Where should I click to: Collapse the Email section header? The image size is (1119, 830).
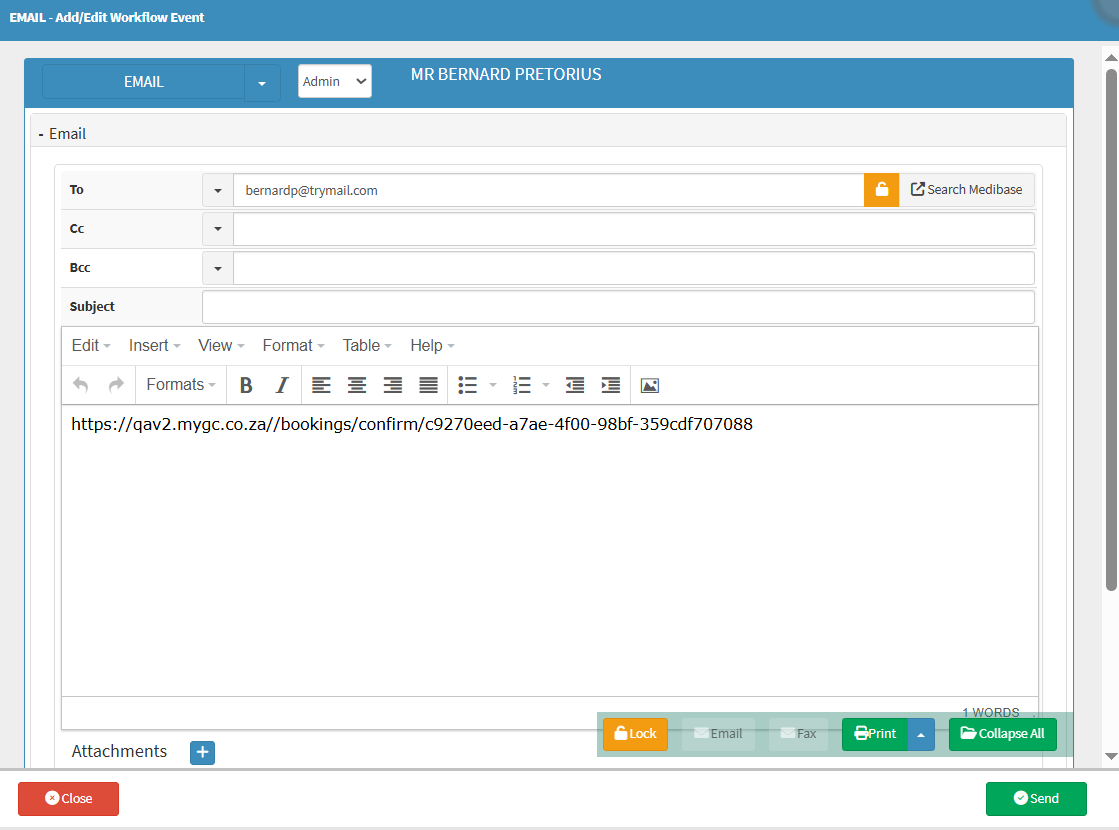pos(62,134)
